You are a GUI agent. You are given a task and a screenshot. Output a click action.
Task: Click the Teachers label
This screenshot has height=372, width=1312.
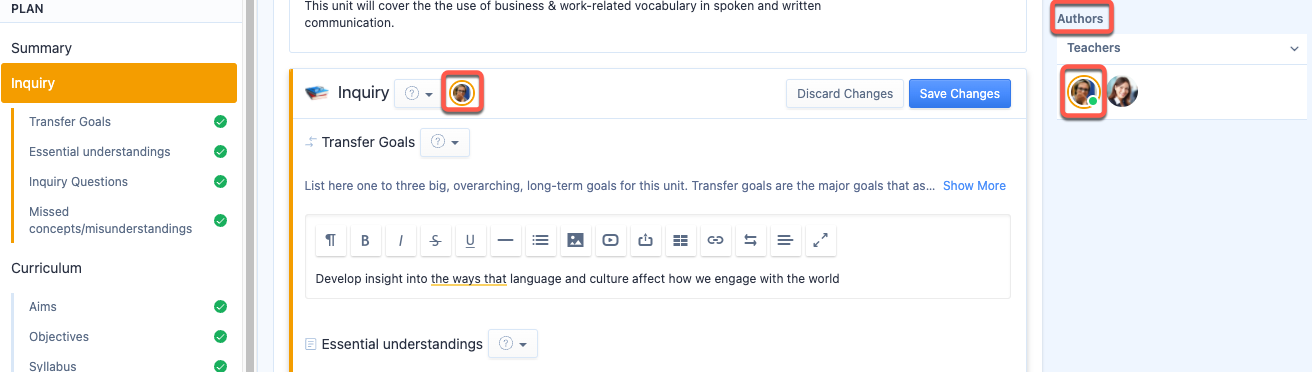(x=1094, y=48)
